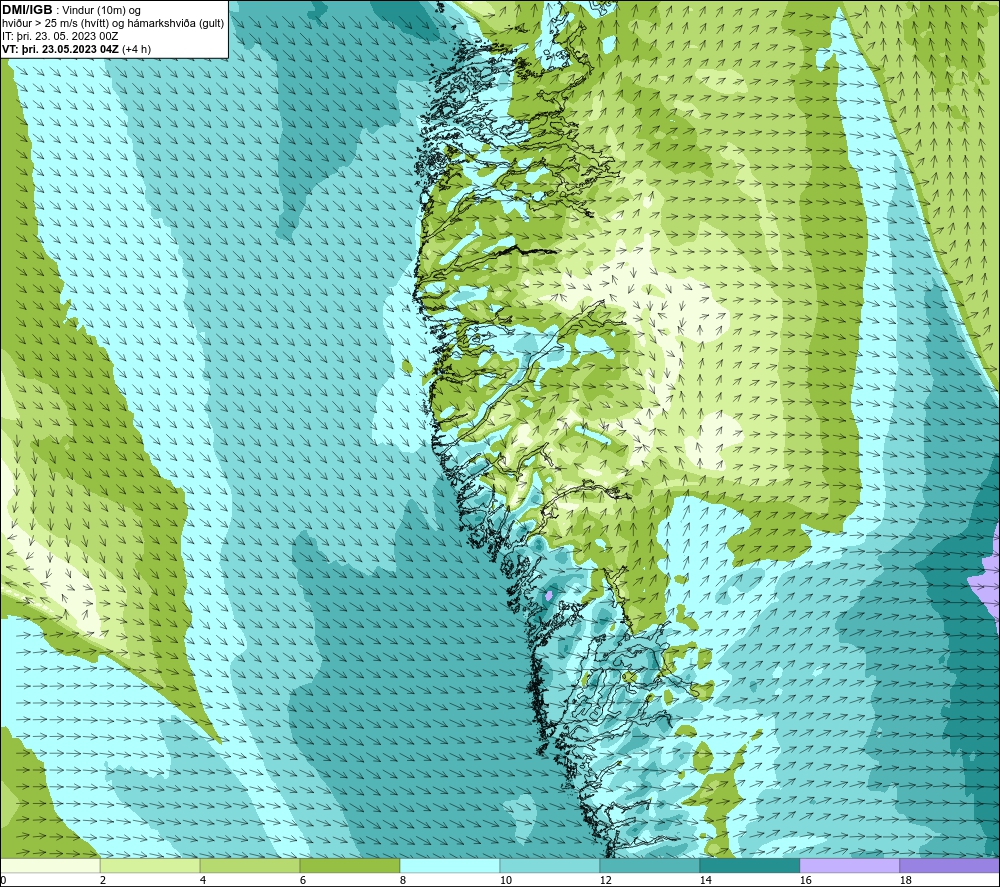Viewport: 1000px width, 887px height.
Task: Click the scale label '10'
Action: [x=506, y=880]
